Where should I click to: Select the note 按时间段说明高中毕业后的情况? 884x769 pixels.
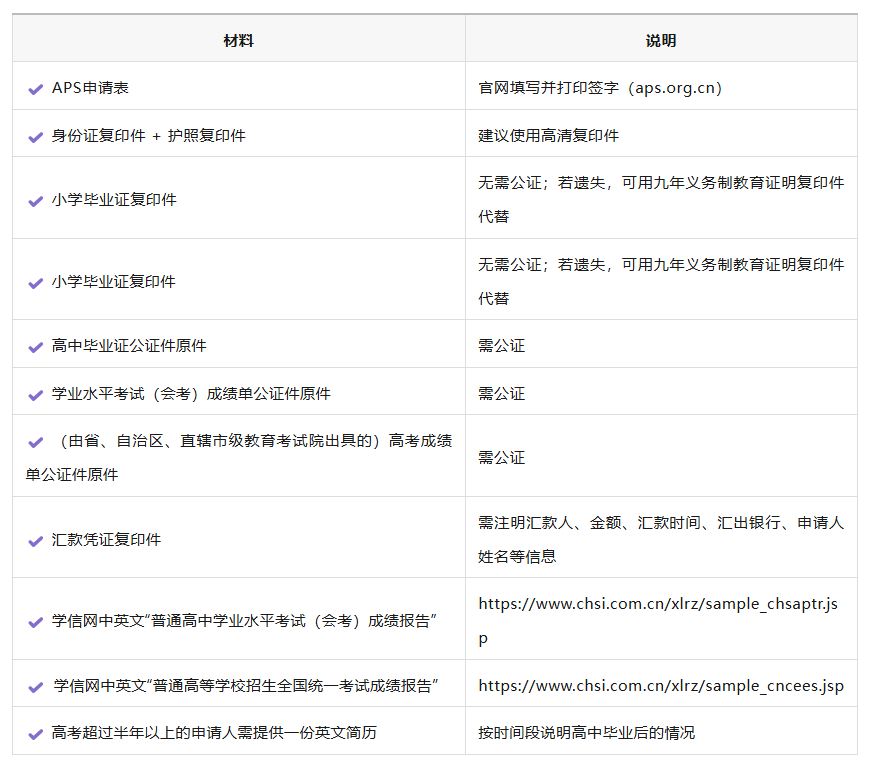[587, 732]
